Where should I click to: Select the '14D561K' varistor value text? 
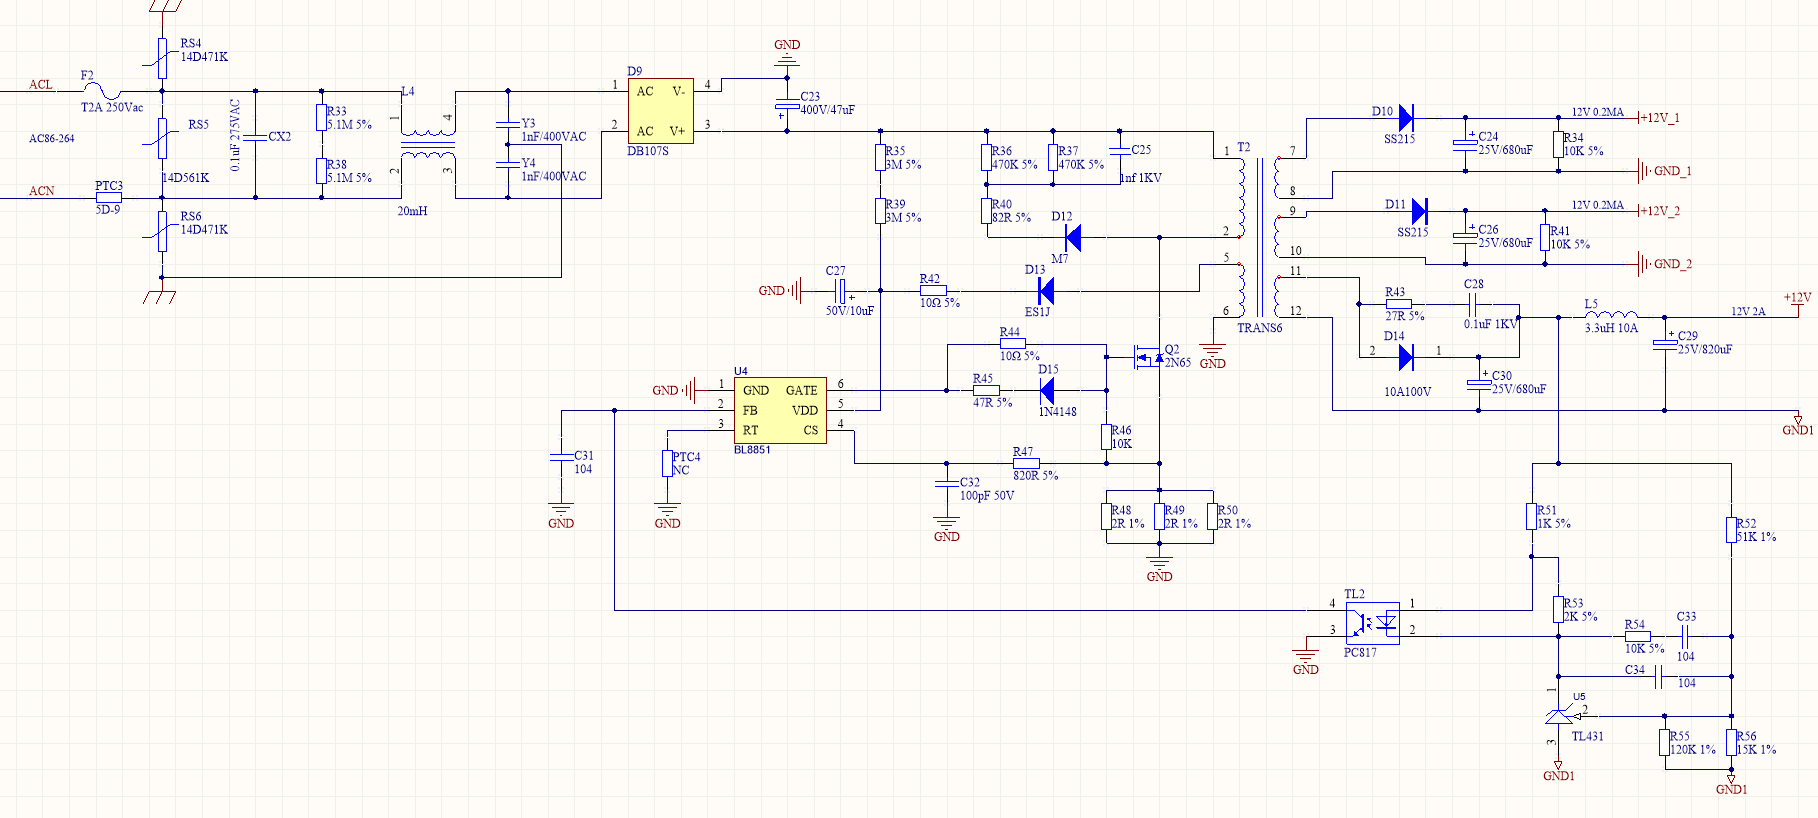[186, 178]
